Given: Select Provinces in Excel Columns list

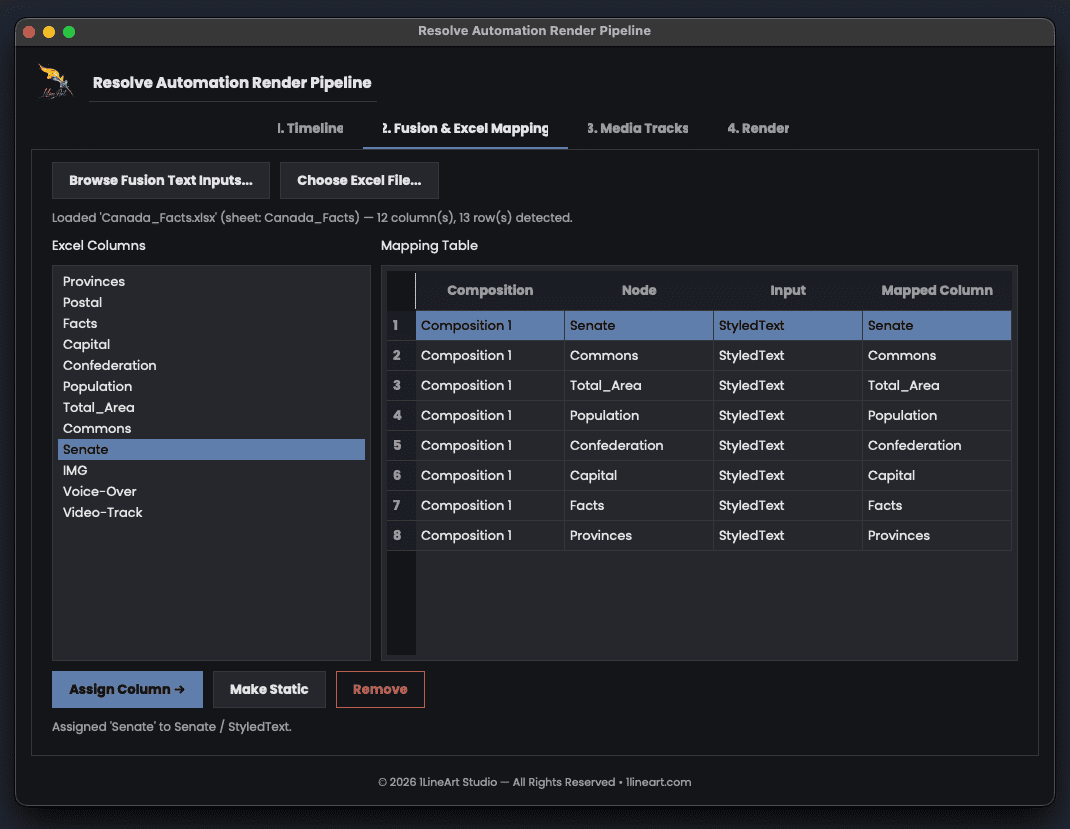Looking at the screenshot, I should pyautogui.click(x=212, y=281).
